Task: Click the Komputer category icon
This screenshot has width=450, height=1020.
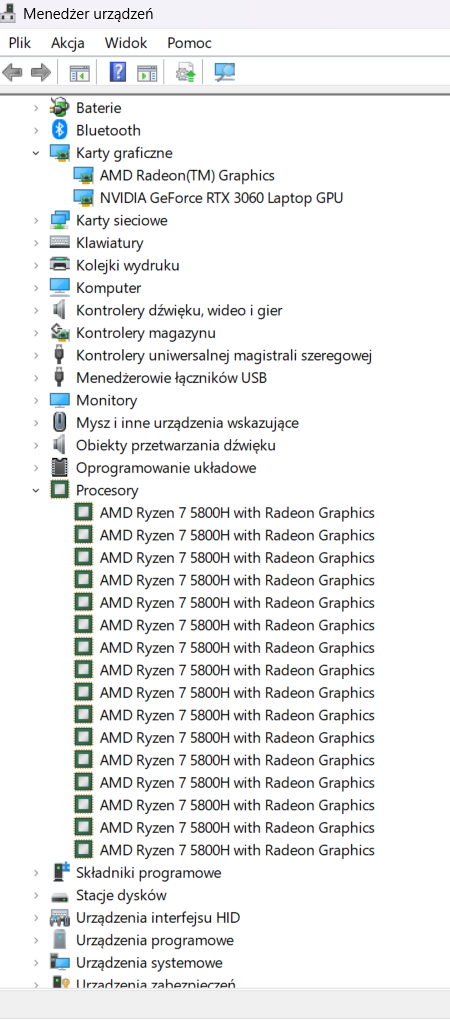Action: 60,288
